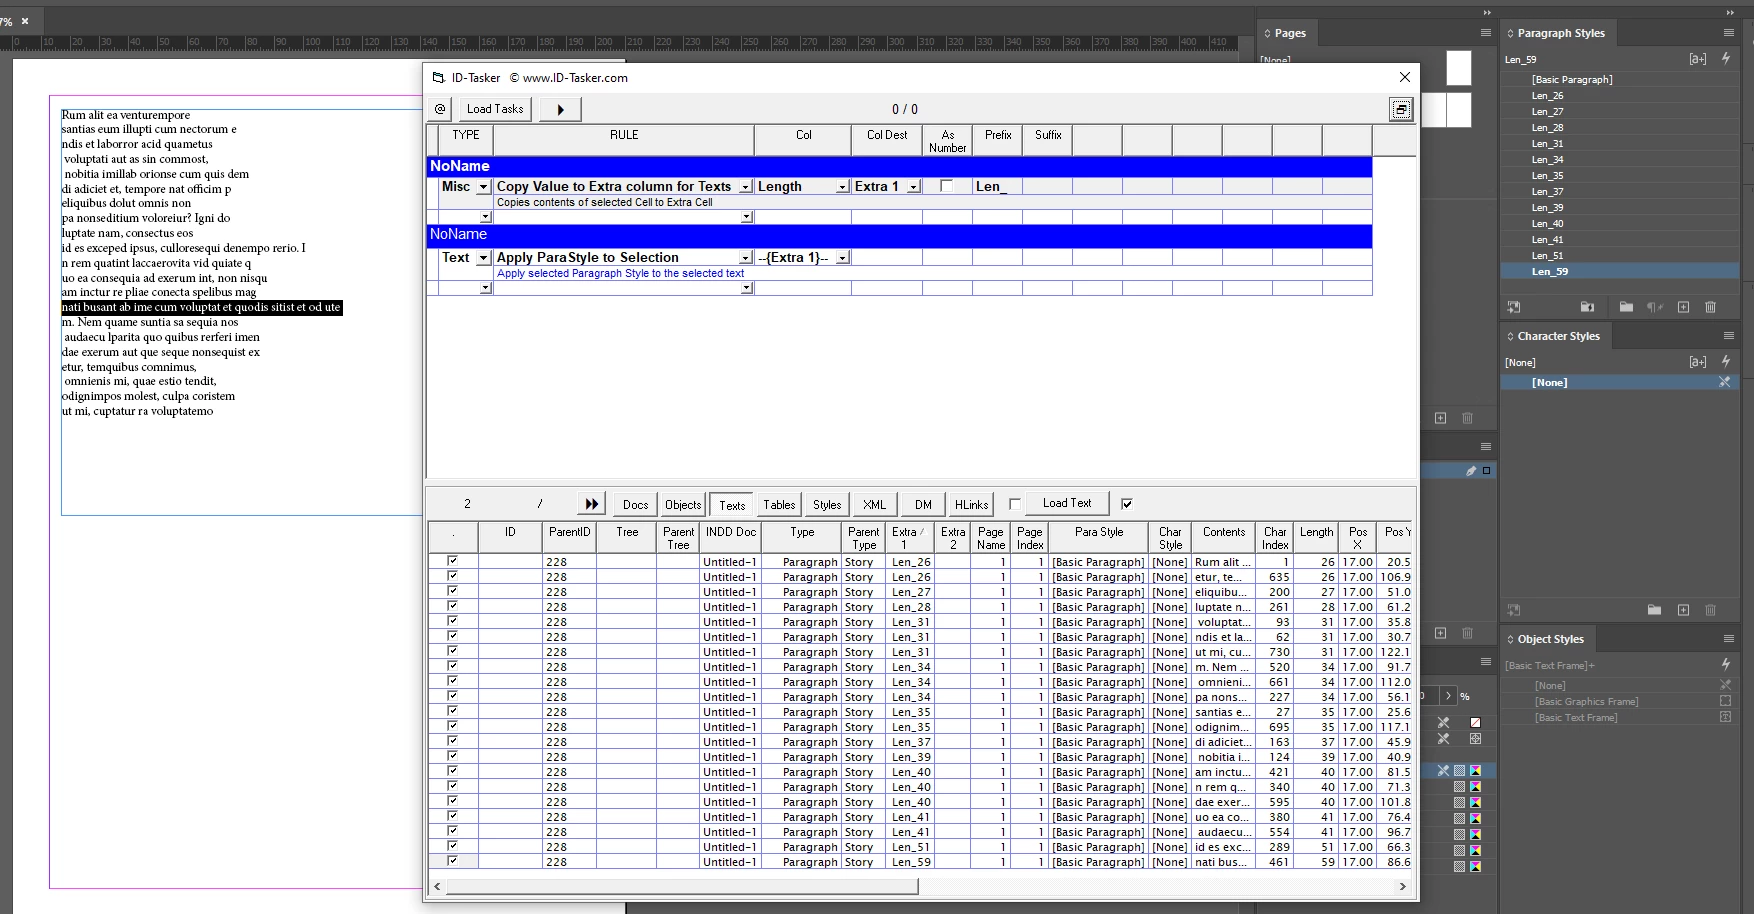The width and height of the screenshot is (1754, 914).
Task: Open the Misc type dropdown
Action: click(483, 187)
